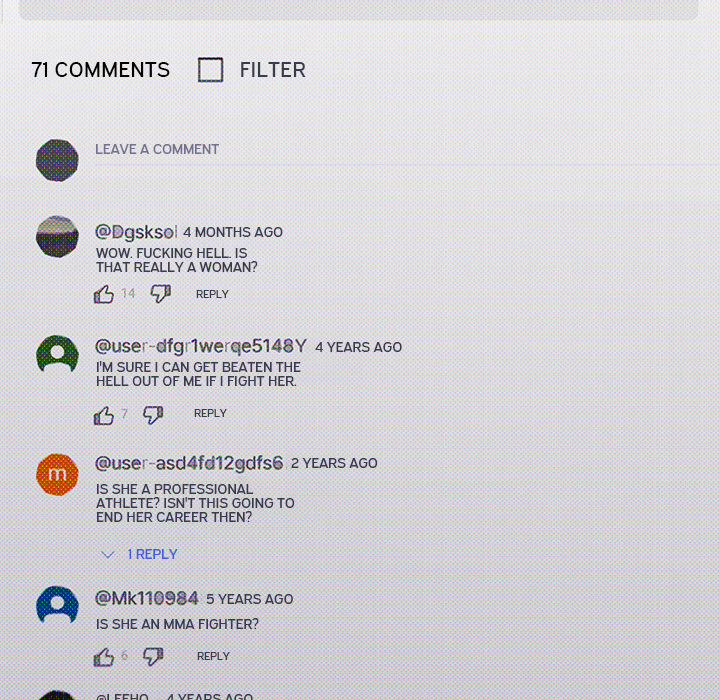Expand the 1 Reply thread
The height and width of the screenshot is (700, 720).
click(x=152, y=554)
